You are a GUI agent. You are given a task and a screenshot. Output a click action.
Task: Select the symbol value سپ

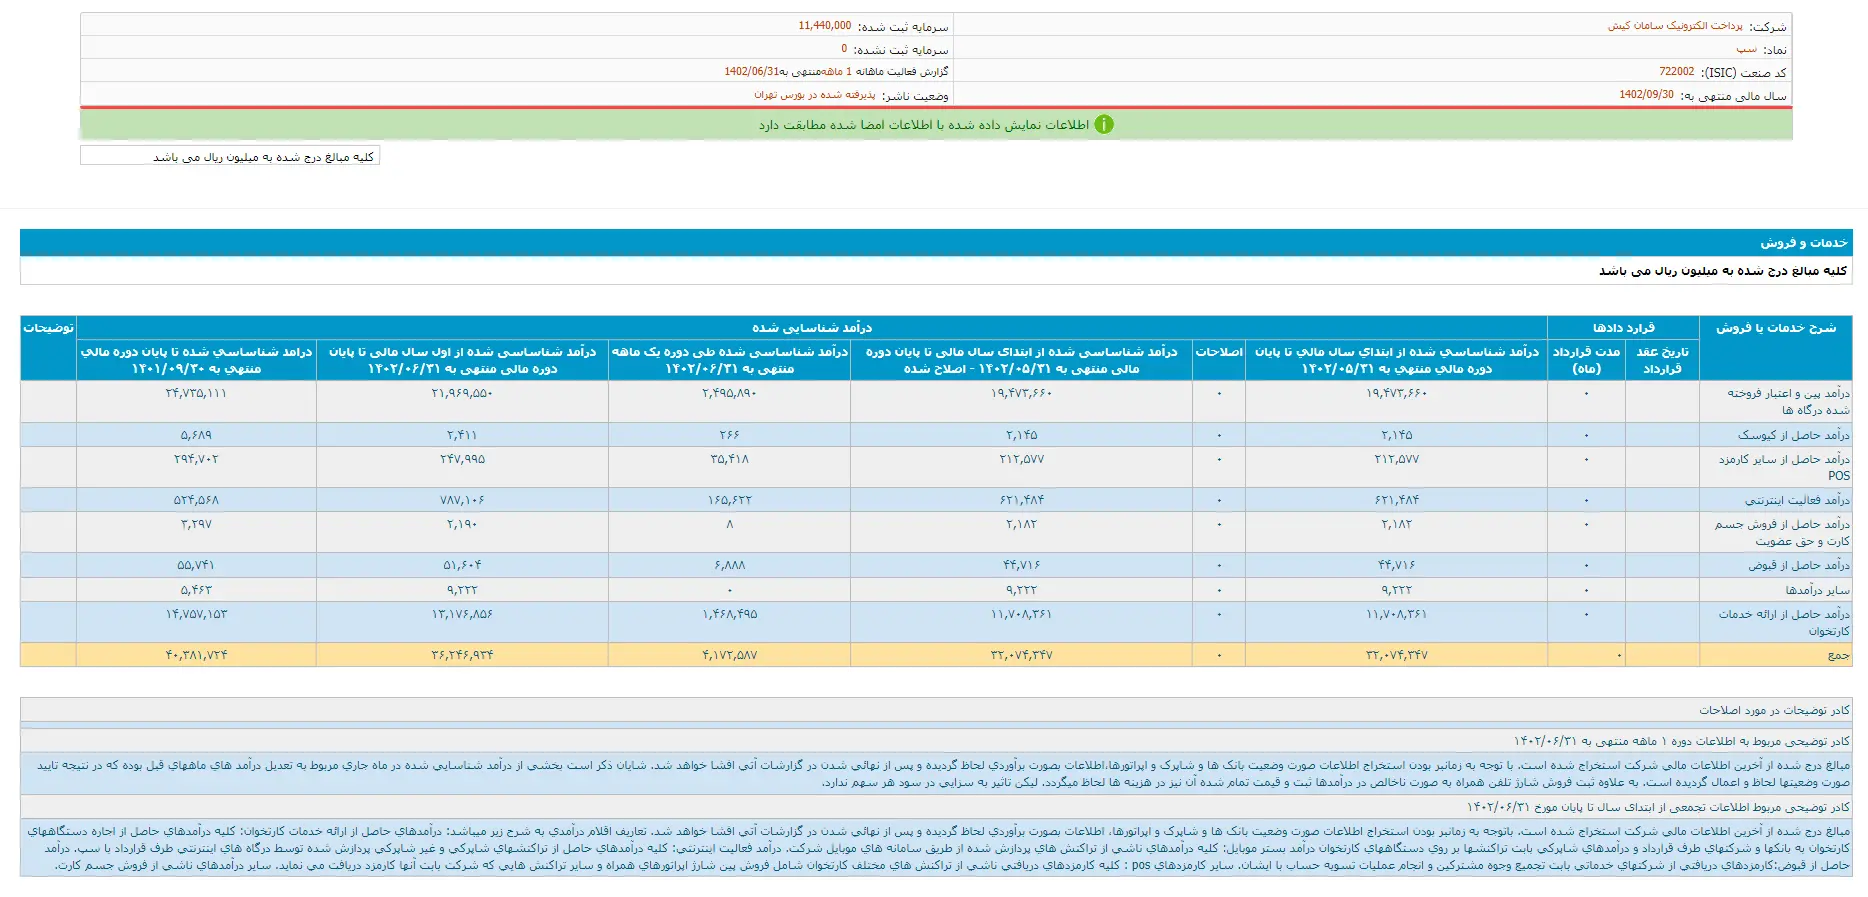tap(1746, 49)
